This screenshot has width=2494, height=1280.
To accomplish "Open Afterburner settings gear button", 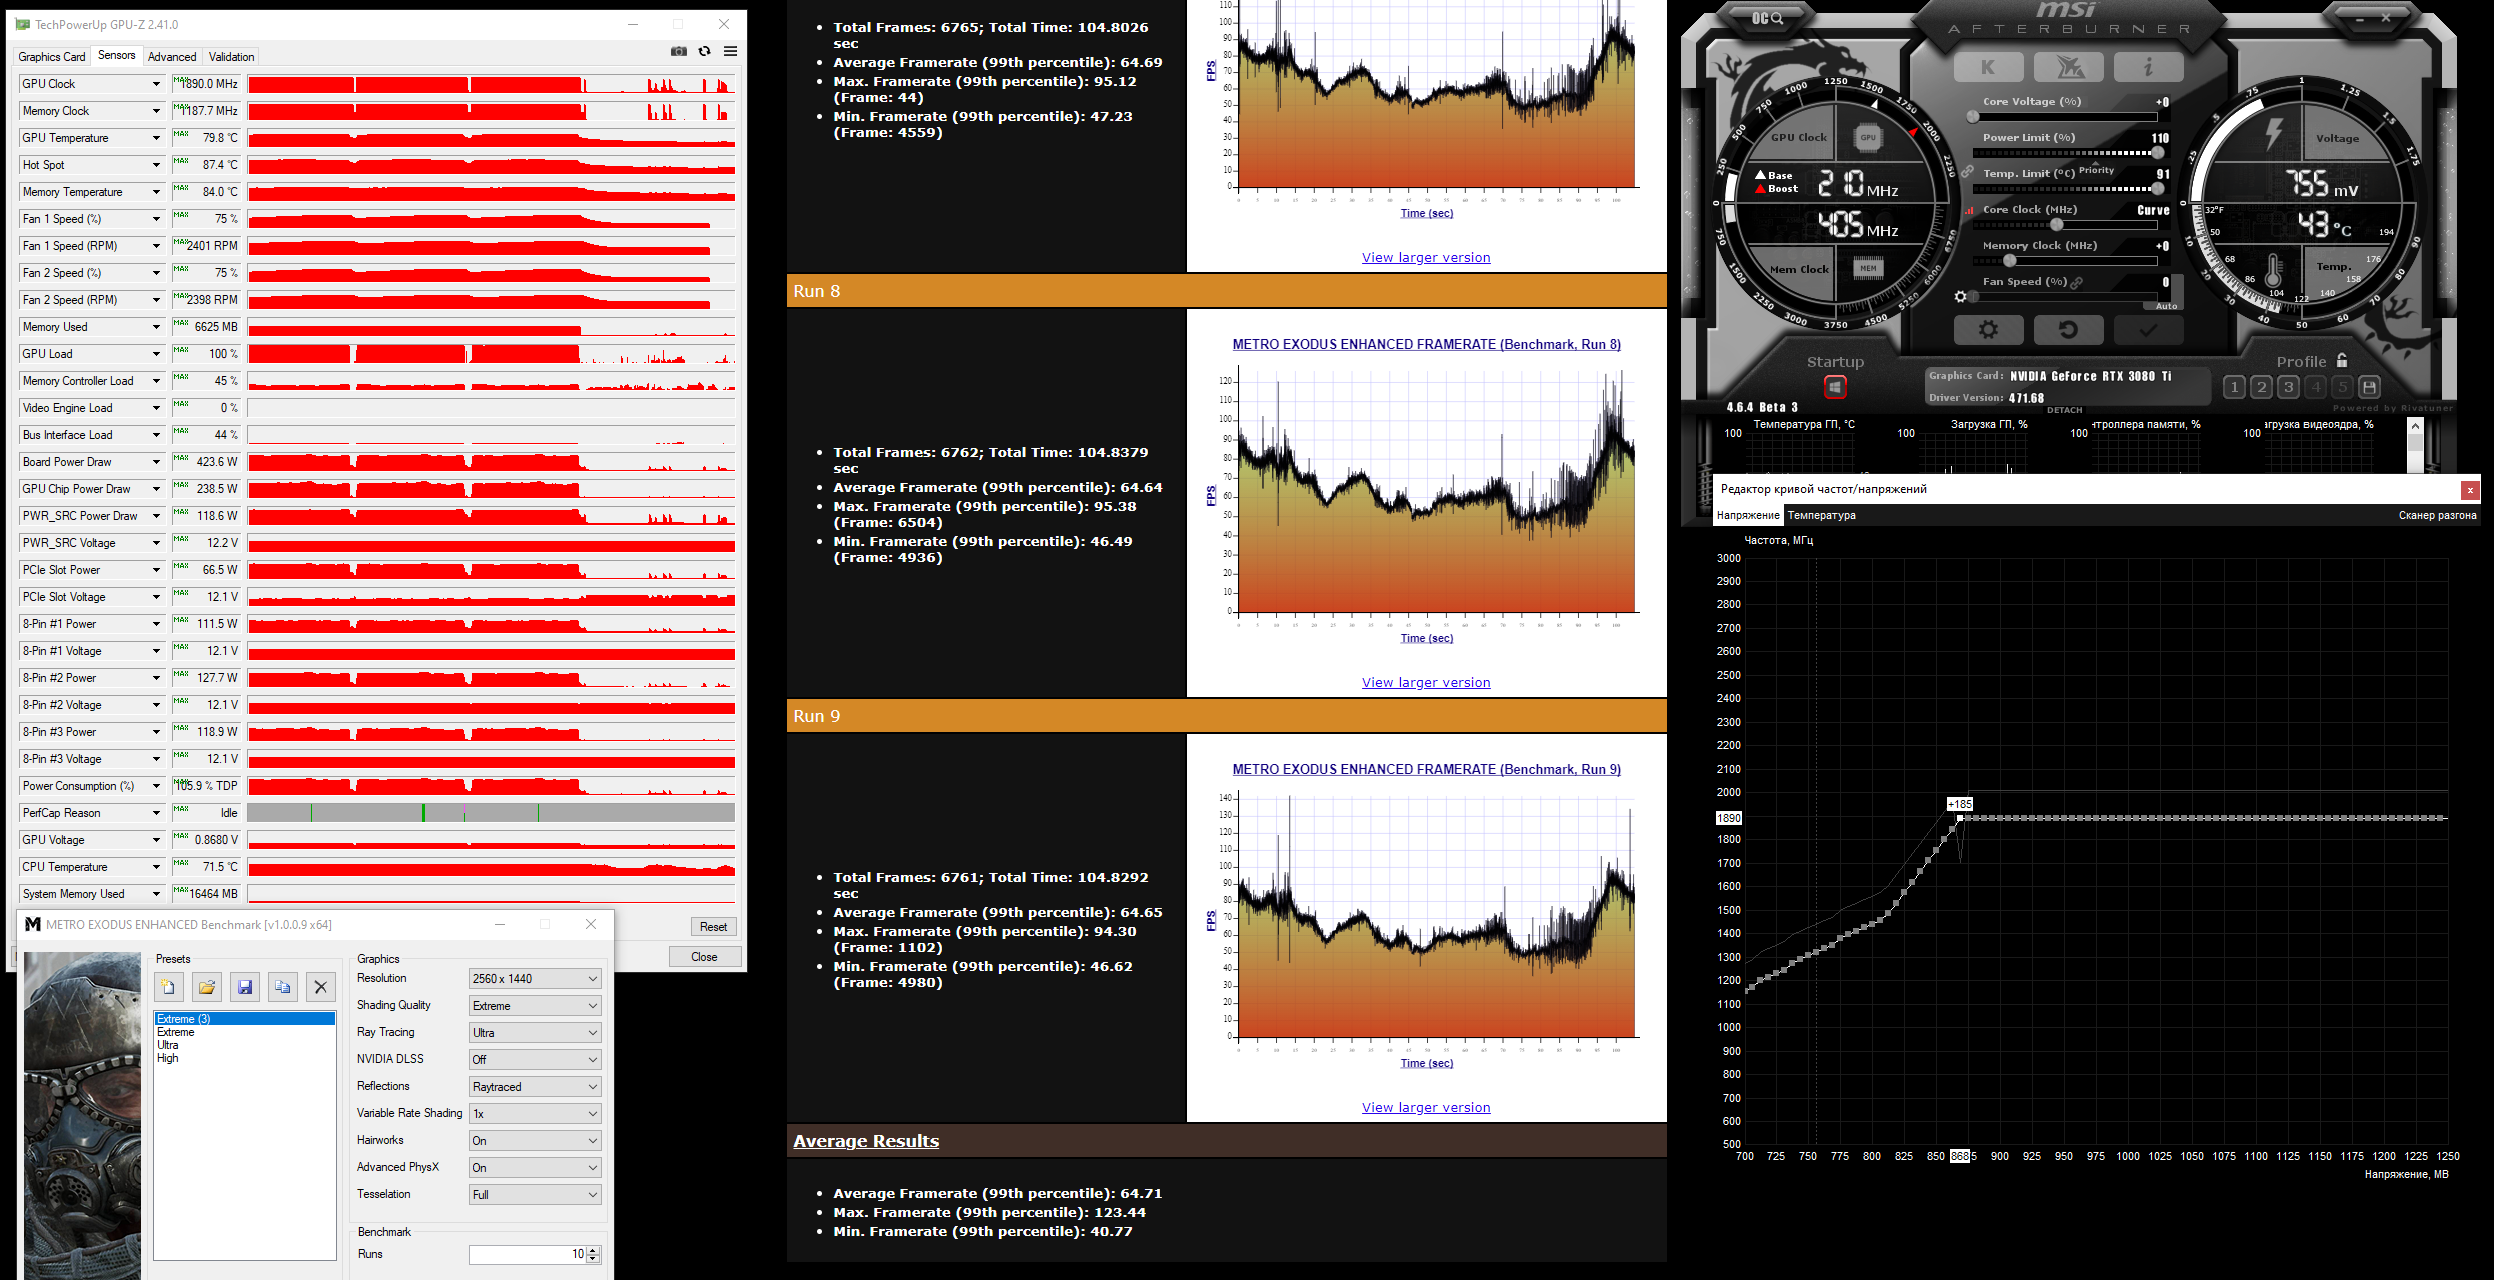I will pyautogui.click(x=1988, y=330).
